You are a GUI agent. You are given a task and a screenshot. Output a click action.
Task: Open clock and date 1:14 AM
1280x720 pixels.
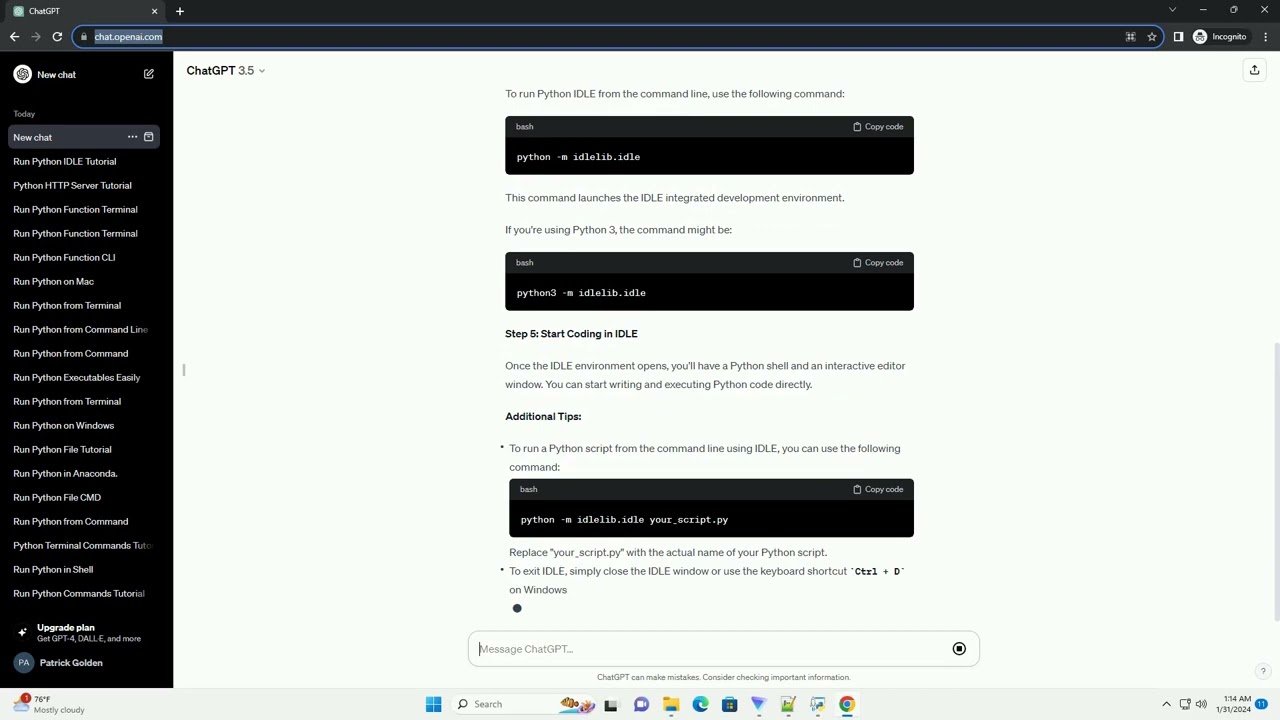click(x=1237, y=704)
